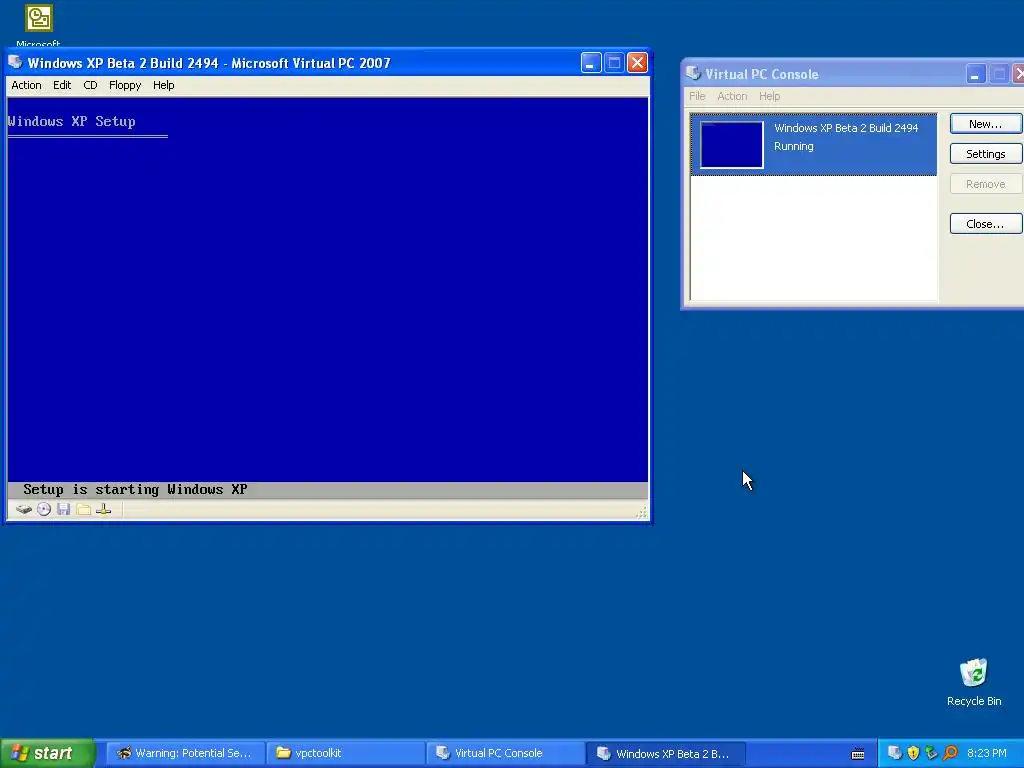Click the Windows XP Beta 2 window title icon
The height and width of the screenshot is (768, 1024).
pos(16,63)
